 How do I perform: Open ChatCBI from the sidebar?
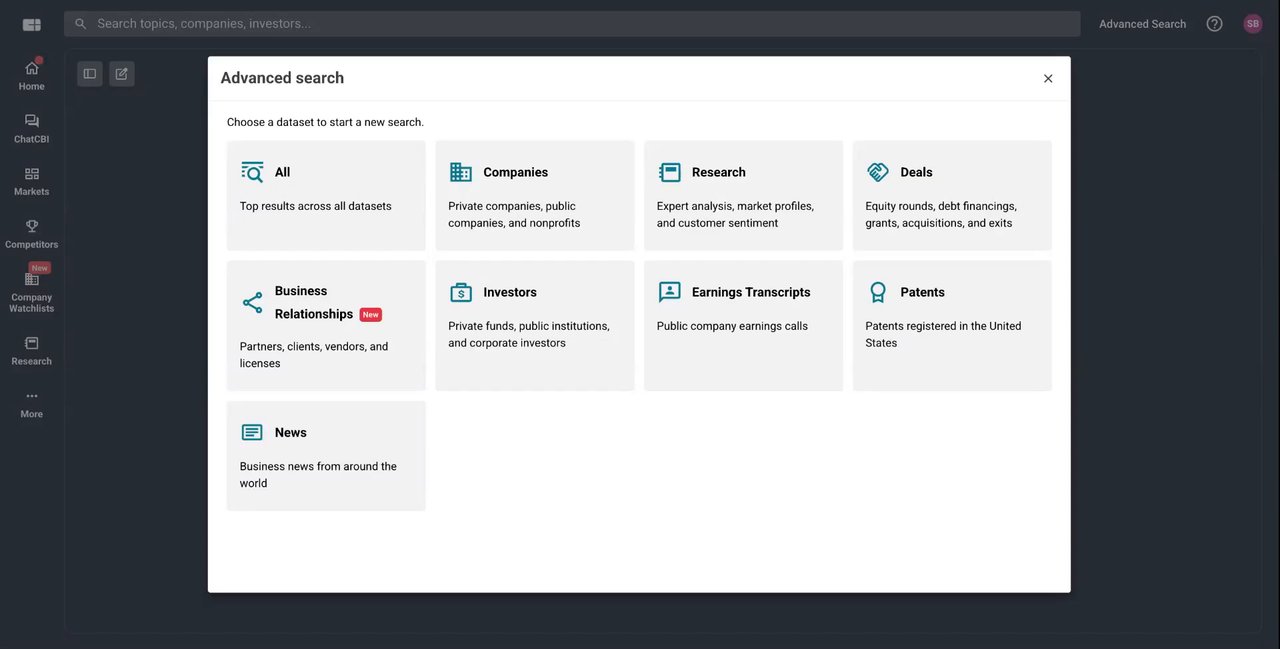pos(31,127)
